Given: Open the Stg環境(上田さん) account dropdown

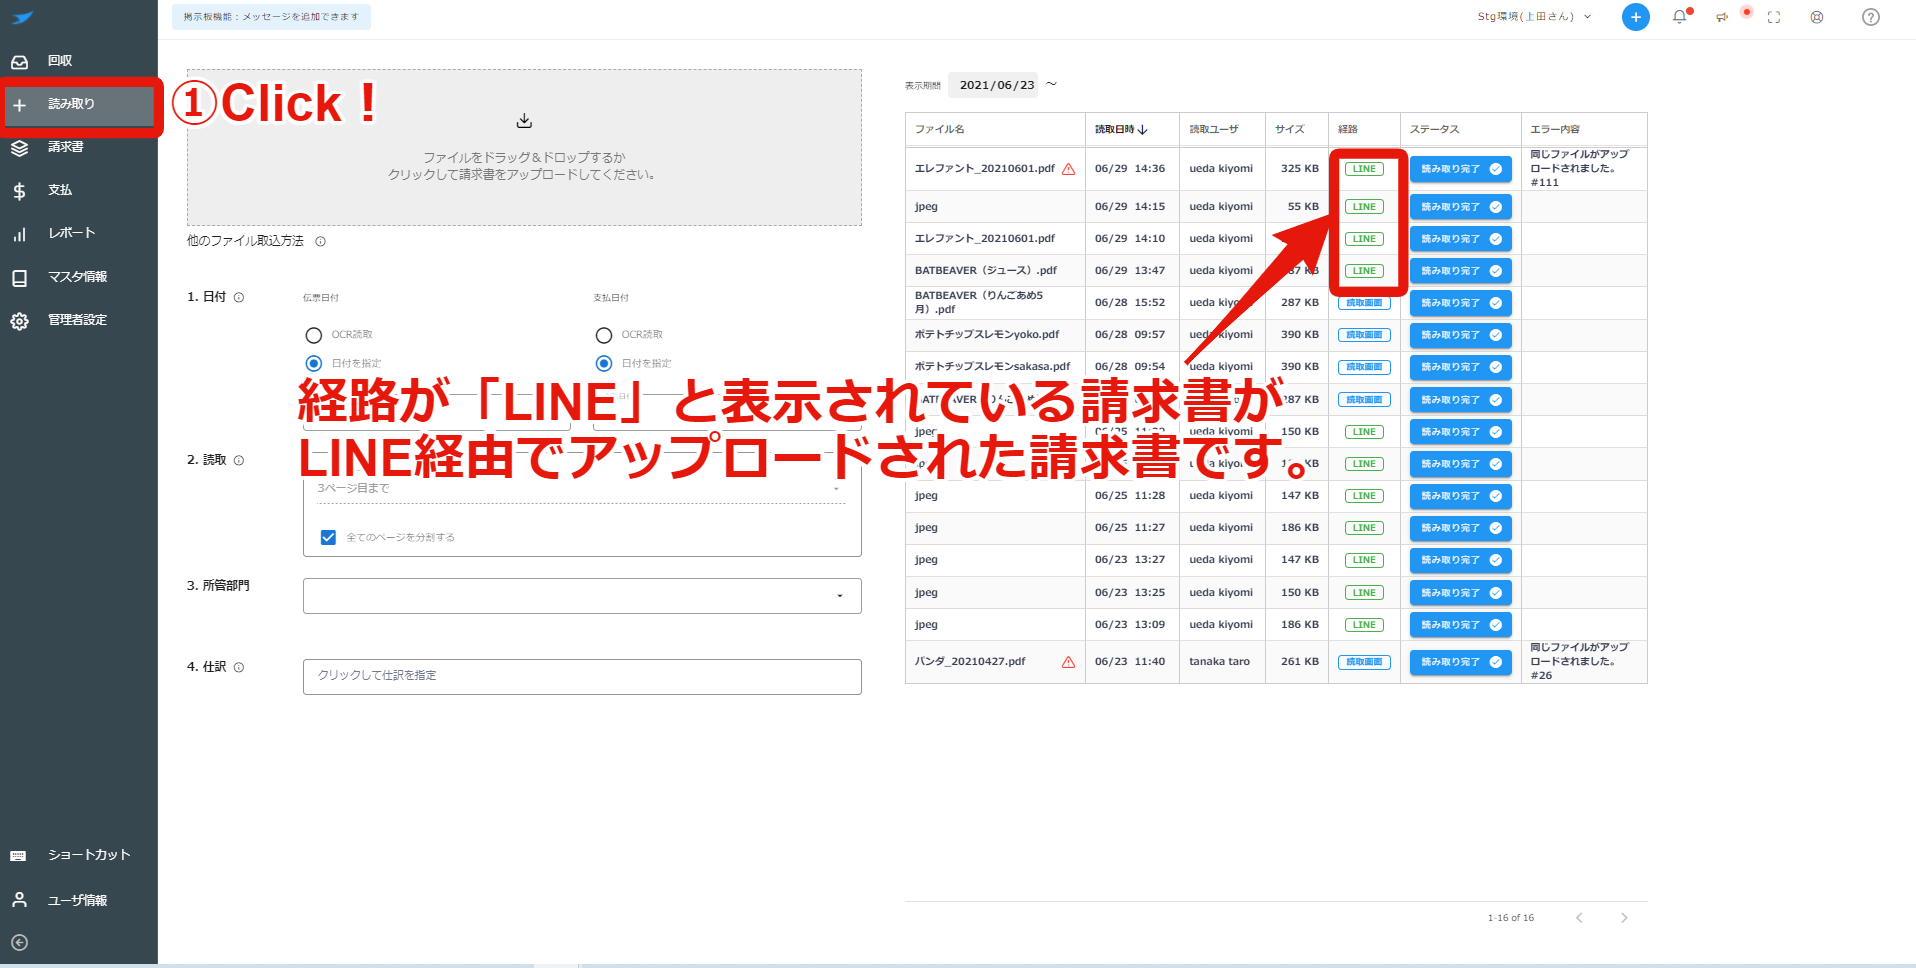Looking at the screenshot, I should tap(1534, 17).
